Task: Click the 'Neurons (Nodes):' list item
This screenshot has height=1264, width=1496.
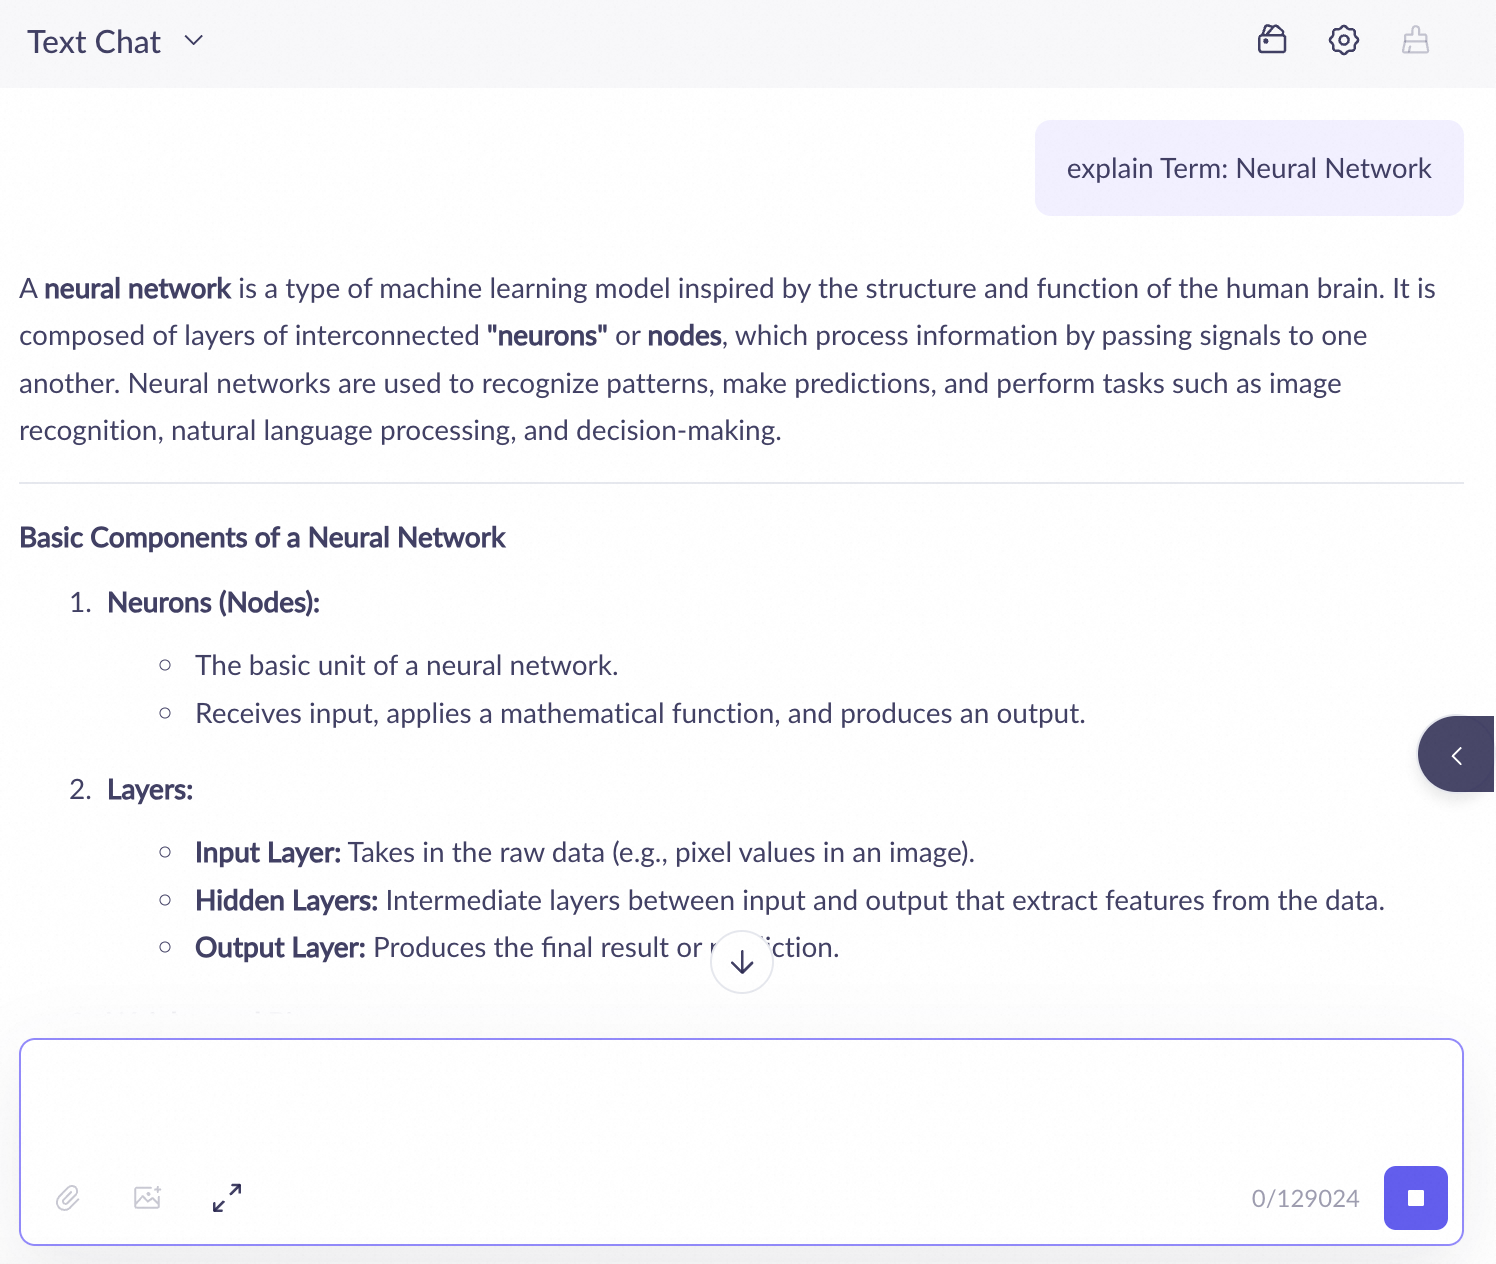Action: pos(213,603)
